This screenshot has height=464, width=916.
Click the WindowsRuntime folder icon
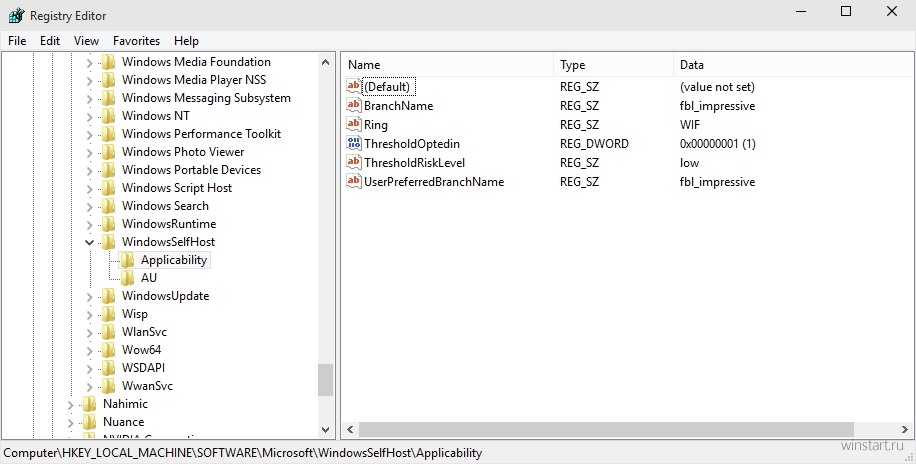(x=109, y=224)
